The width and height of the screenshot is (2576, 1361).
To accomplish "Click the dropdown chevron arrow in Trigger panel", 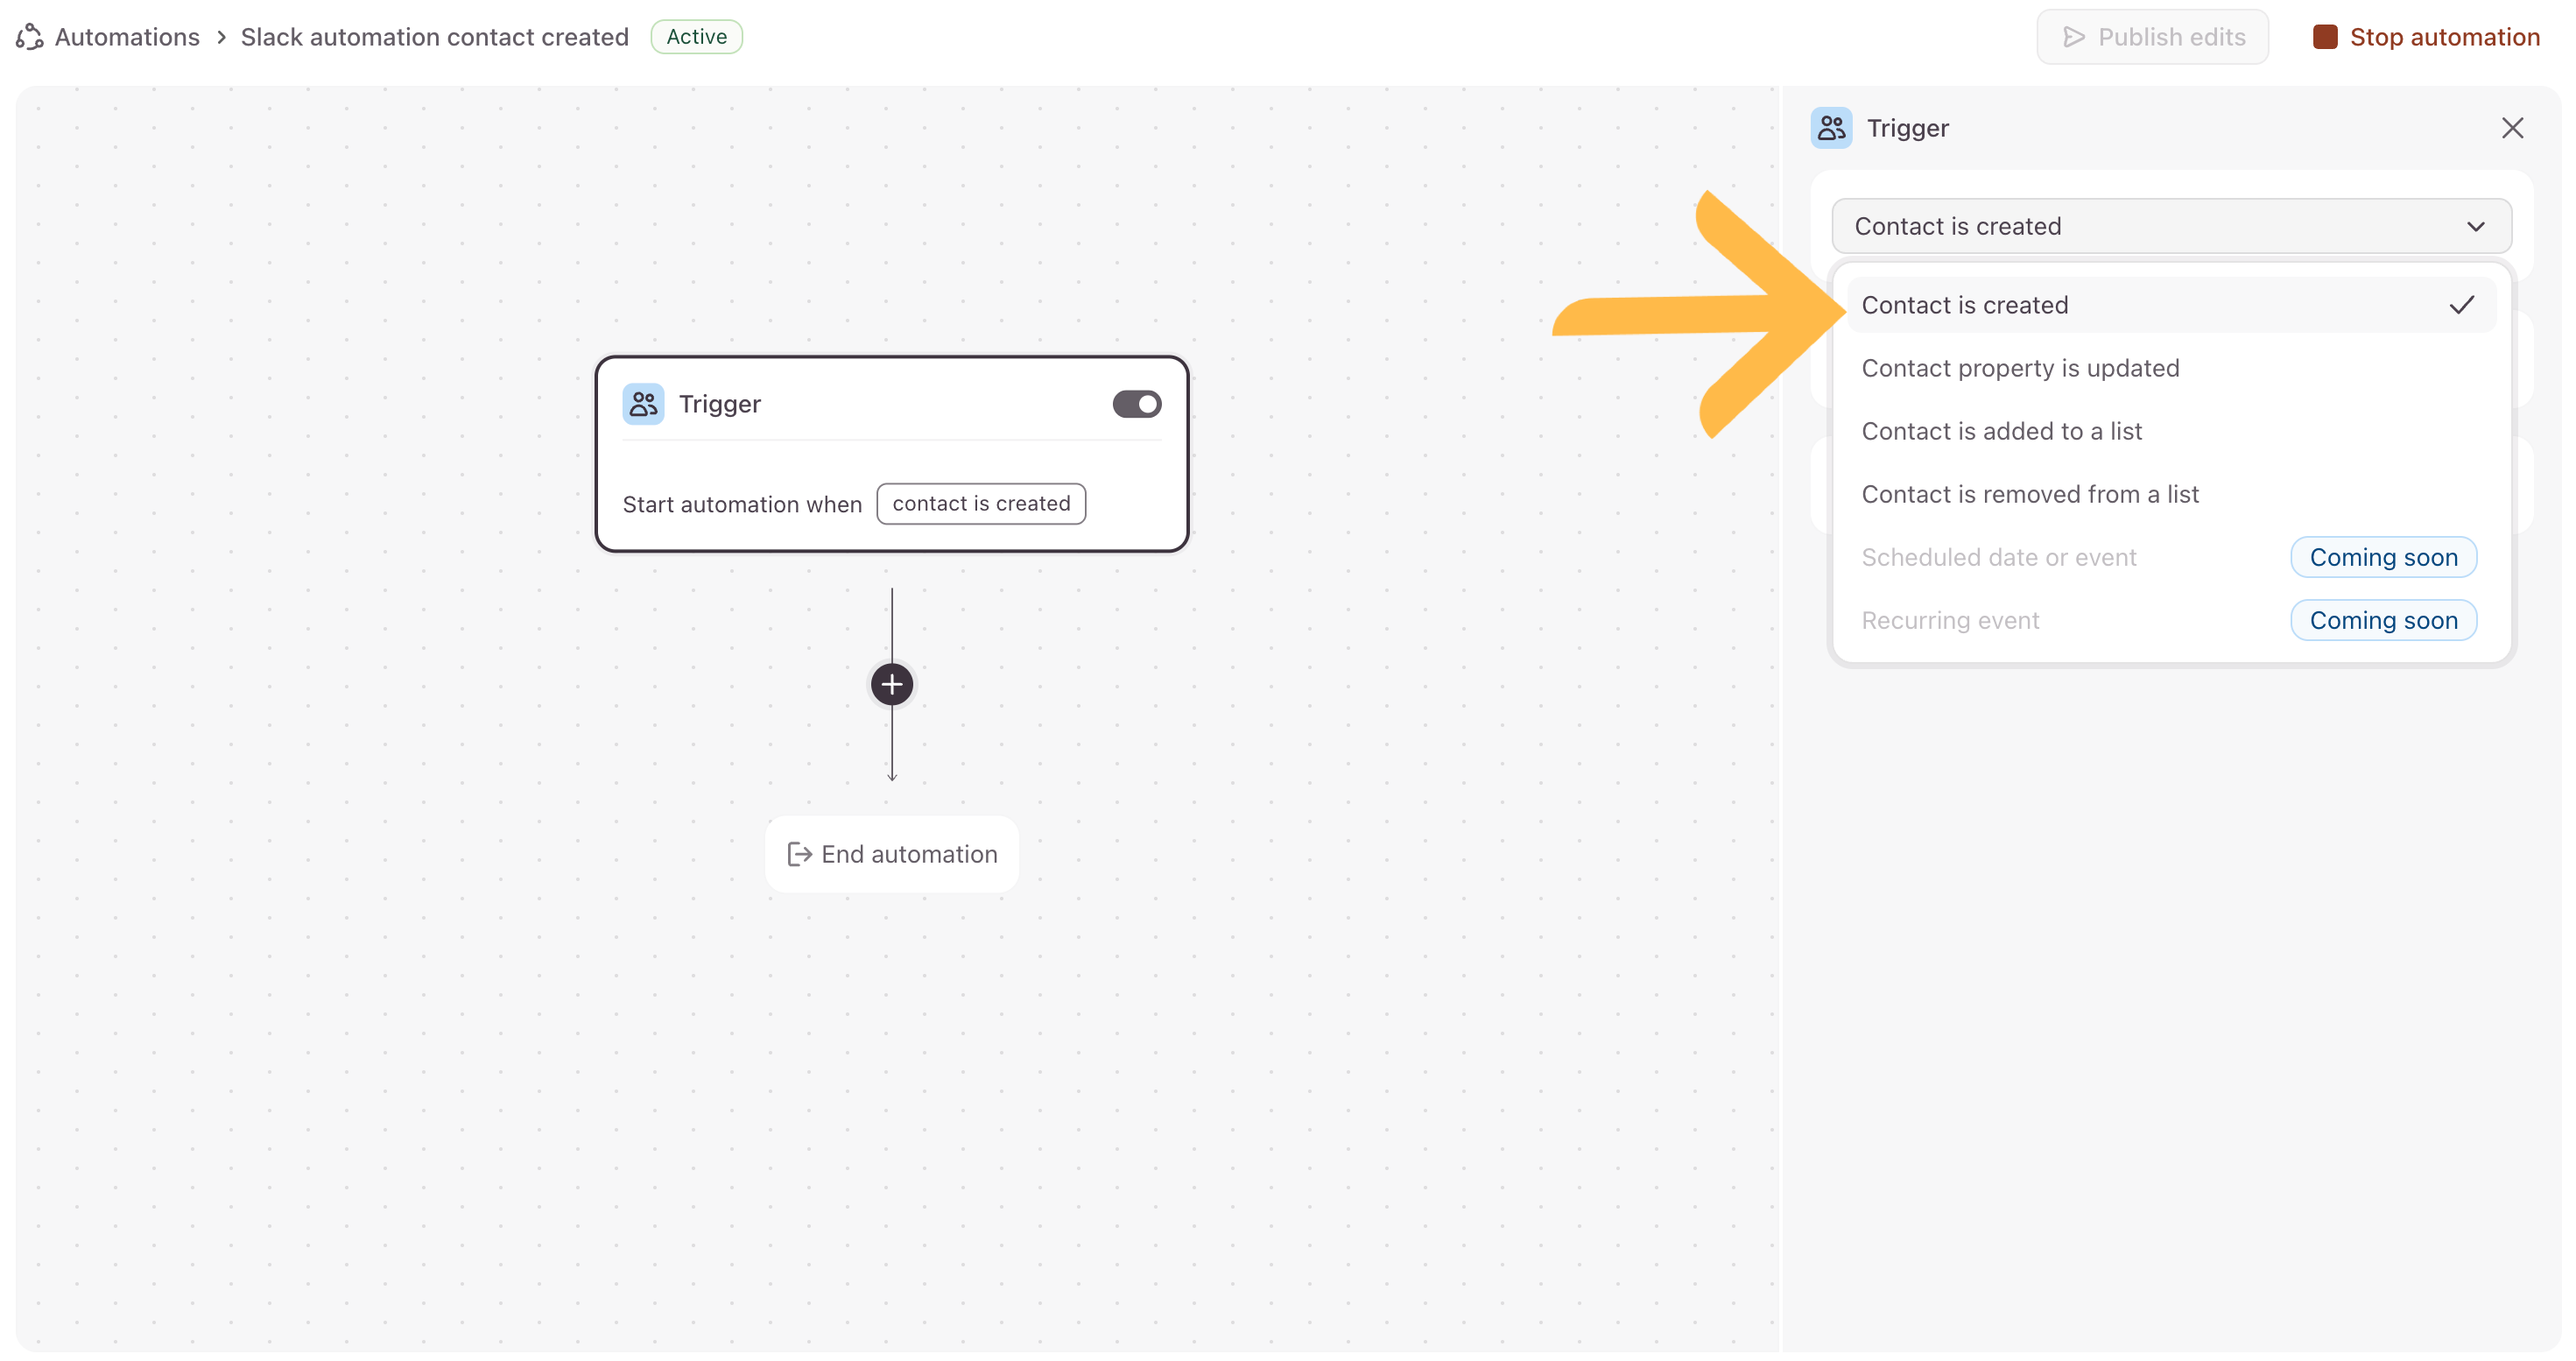I will pos(2475,226).
